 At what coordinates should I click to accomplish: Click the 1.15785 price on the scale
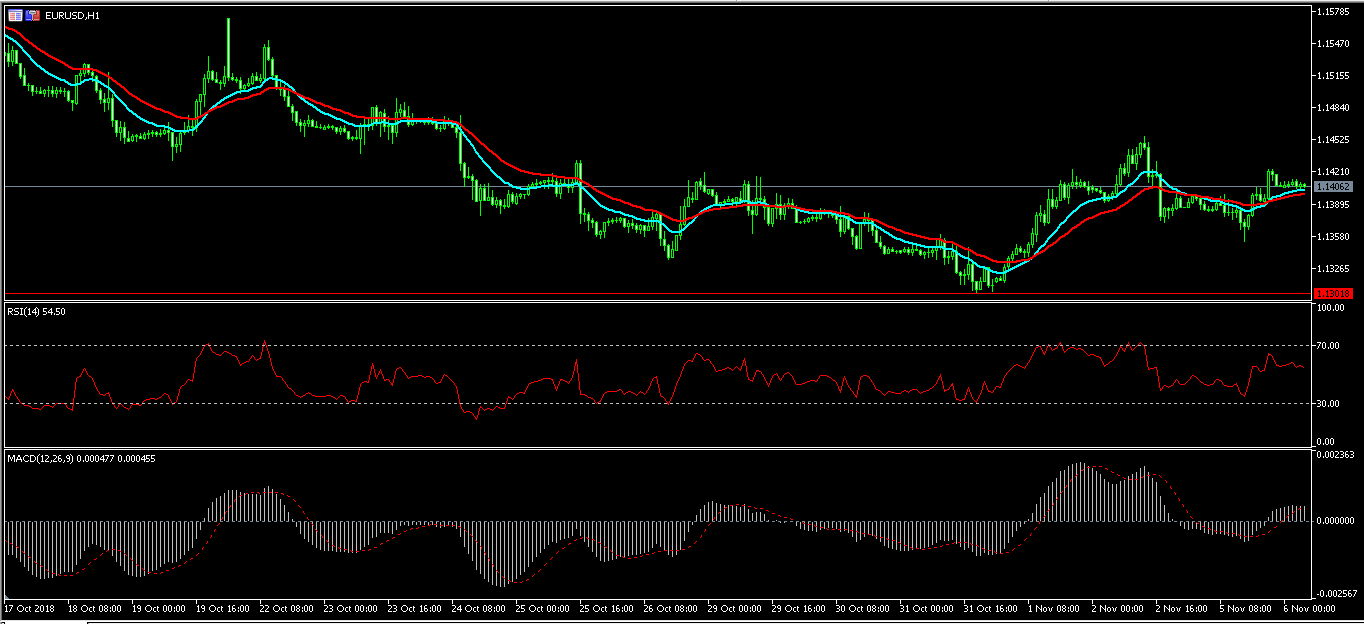coord(1335,12)
